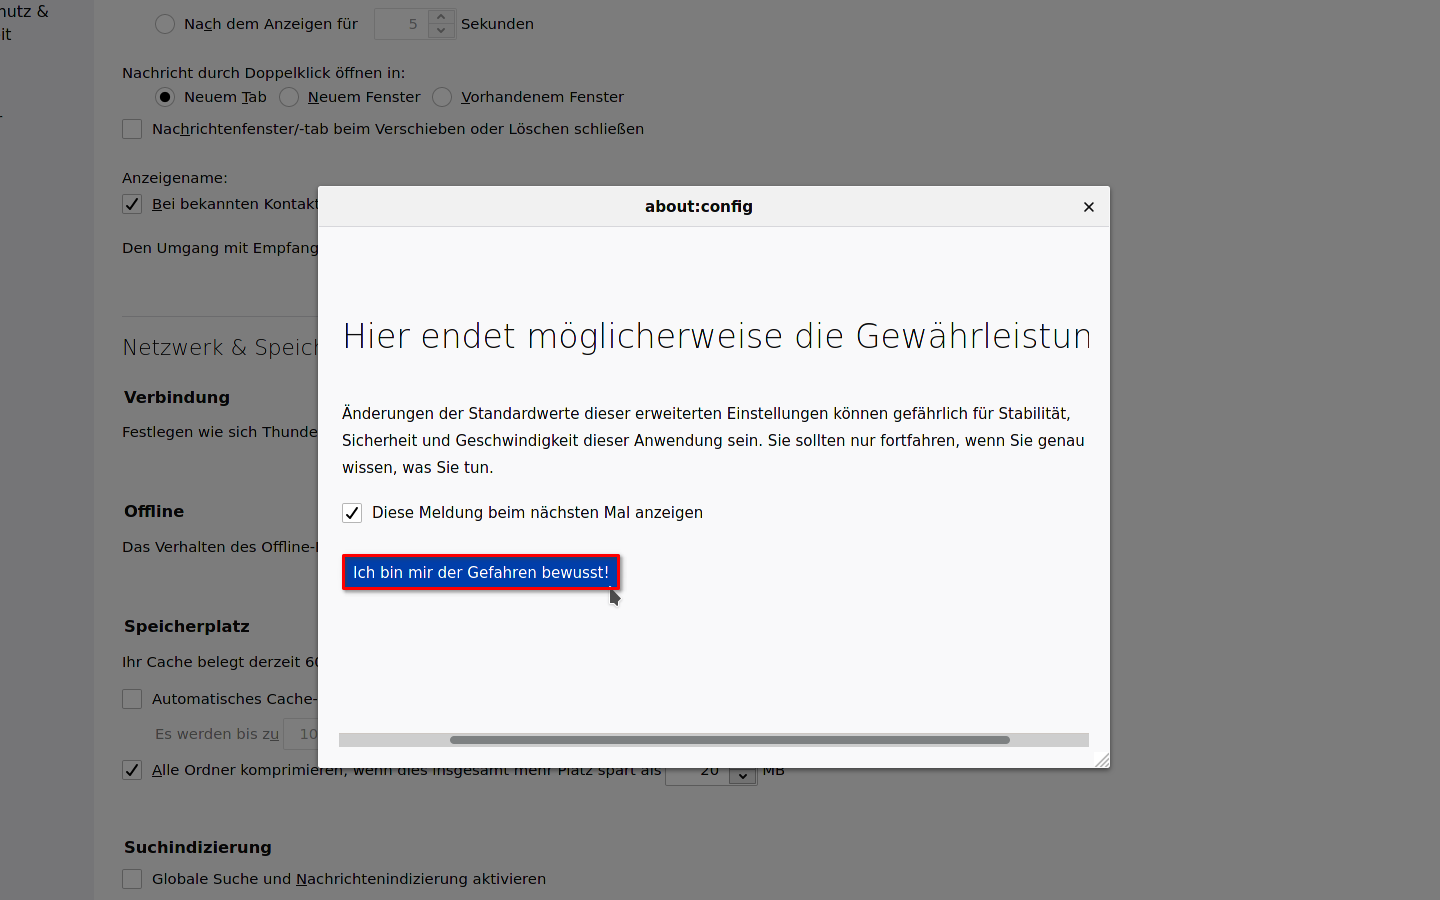The height and width of the screenshot is (900, 1440).
Task: Enable 'Nachrichtenfenster/-tab beim Verschieben oder Löschen schließen'
Action: point(132,129)
